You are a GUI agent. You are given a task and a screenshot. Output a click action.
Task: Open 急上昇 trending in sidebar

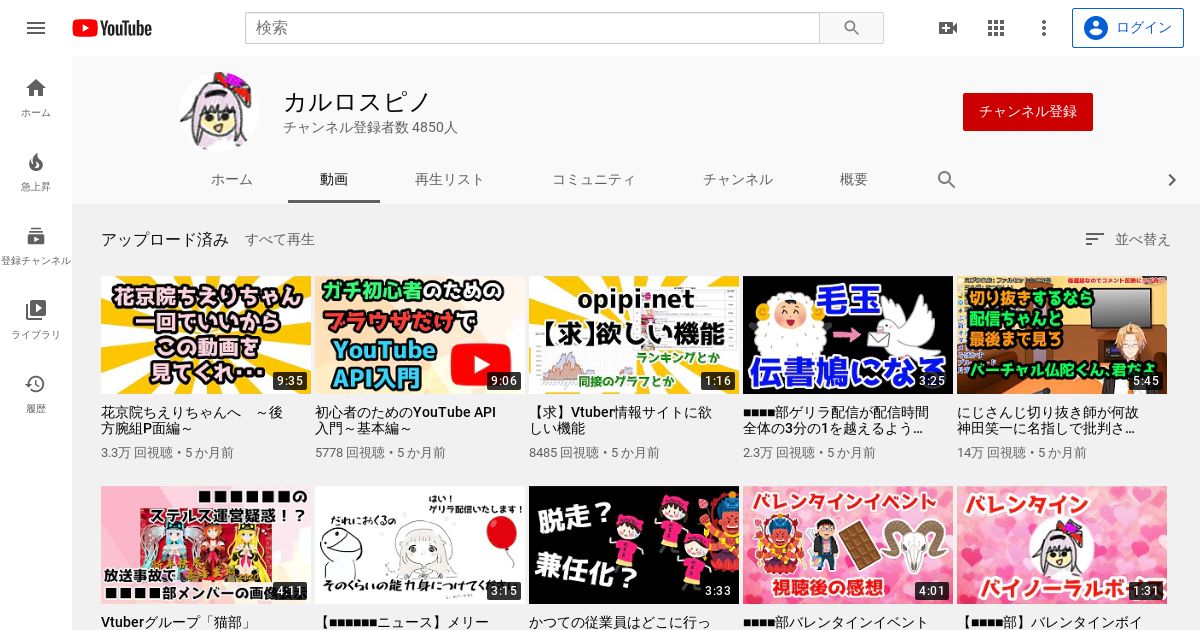[36, 172]
